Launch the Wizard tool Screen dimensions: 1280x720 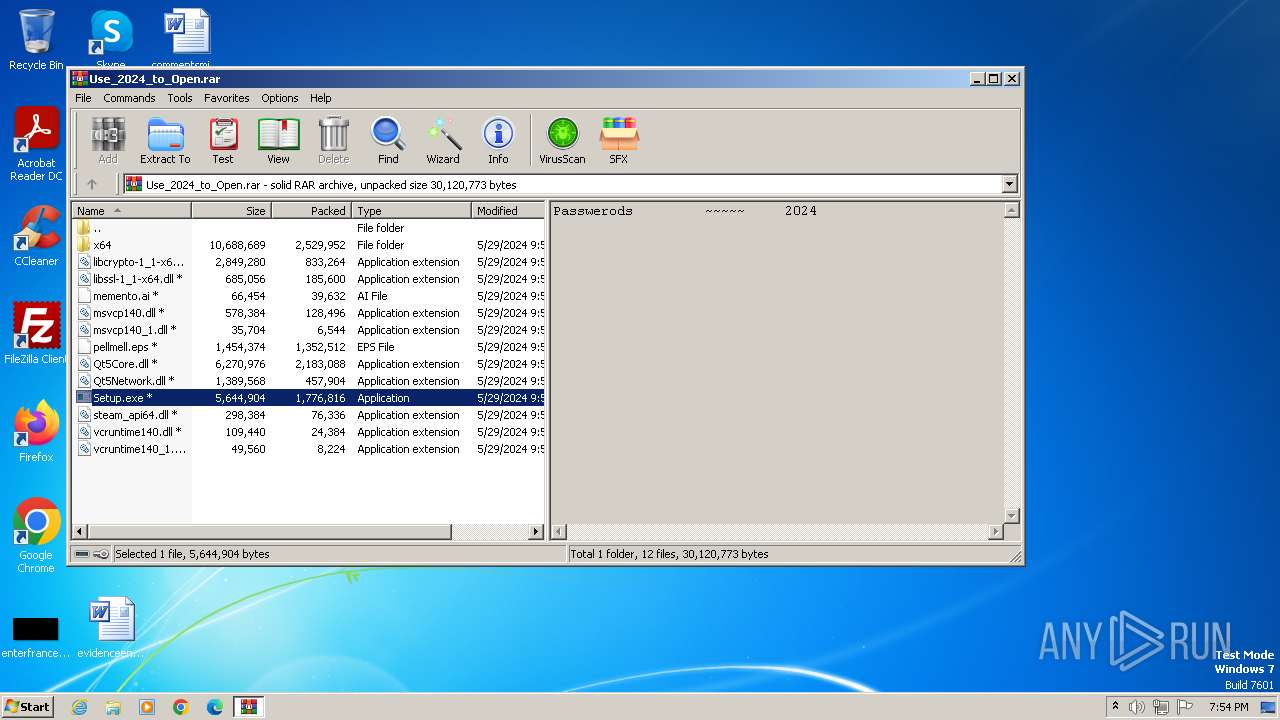click(443, 141)
